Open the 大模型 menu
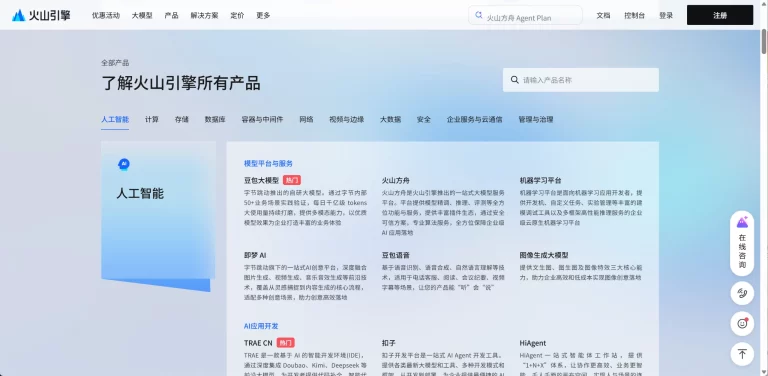This screenshot has width=768, height=376. click(142, 15)
